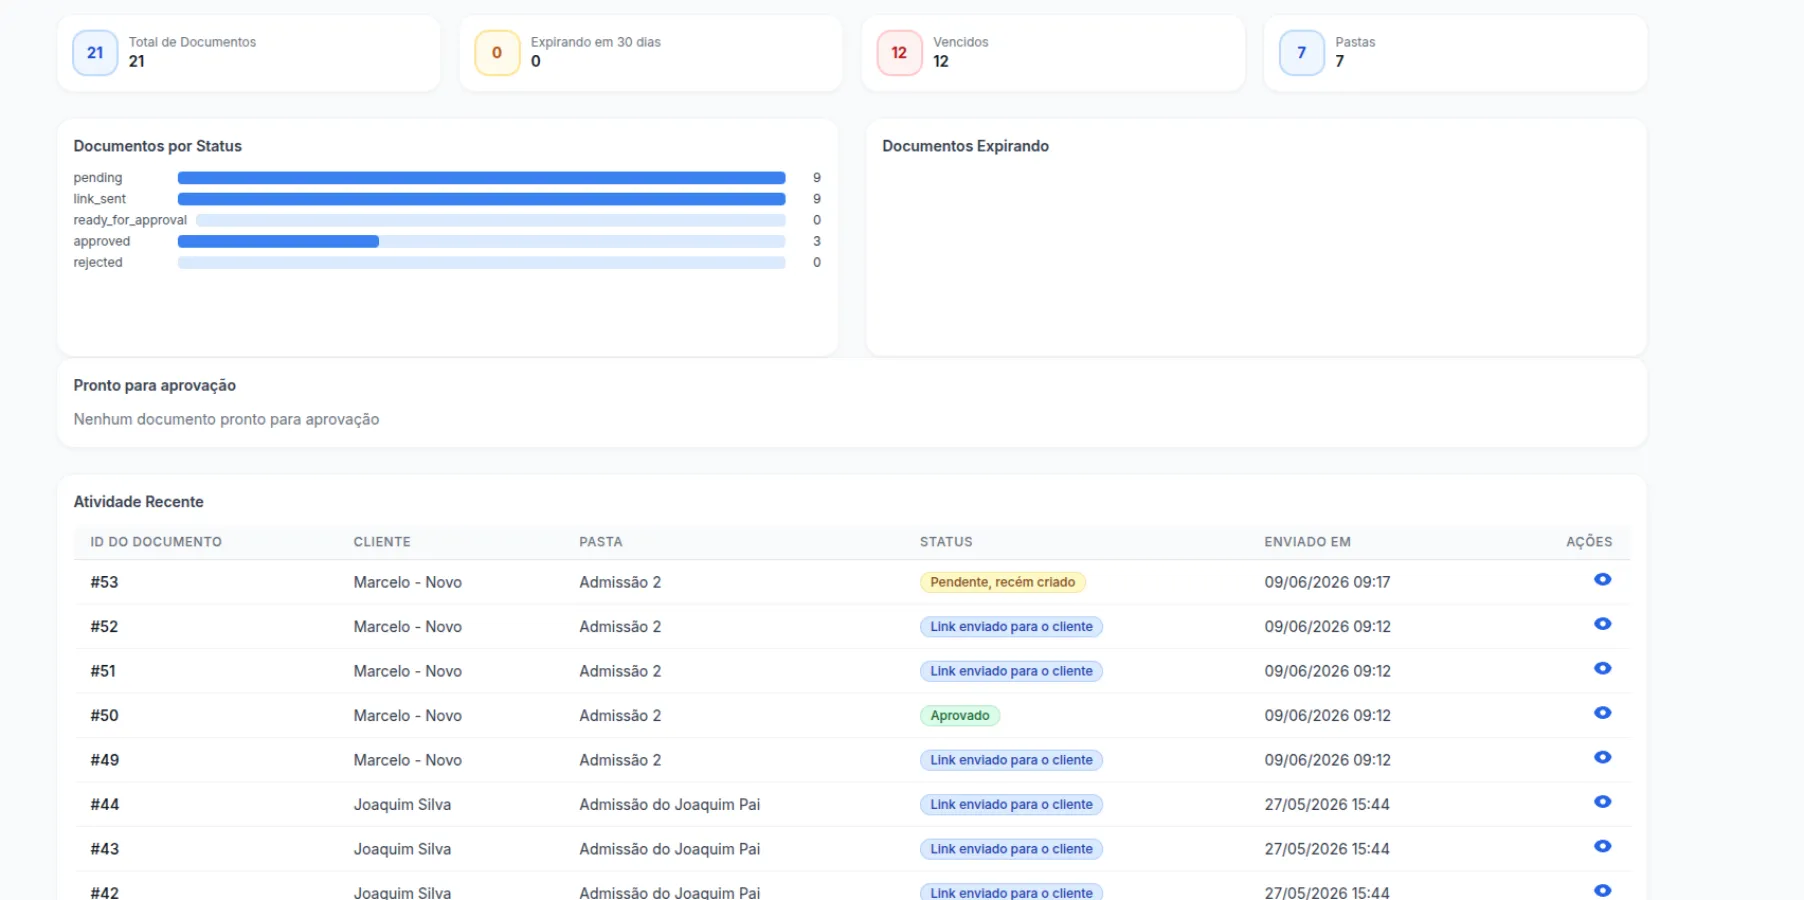Screen dimensions: 1804x900
Task: Click the Expirando em 30 dias 0 badge
Action: click(497, 53)
